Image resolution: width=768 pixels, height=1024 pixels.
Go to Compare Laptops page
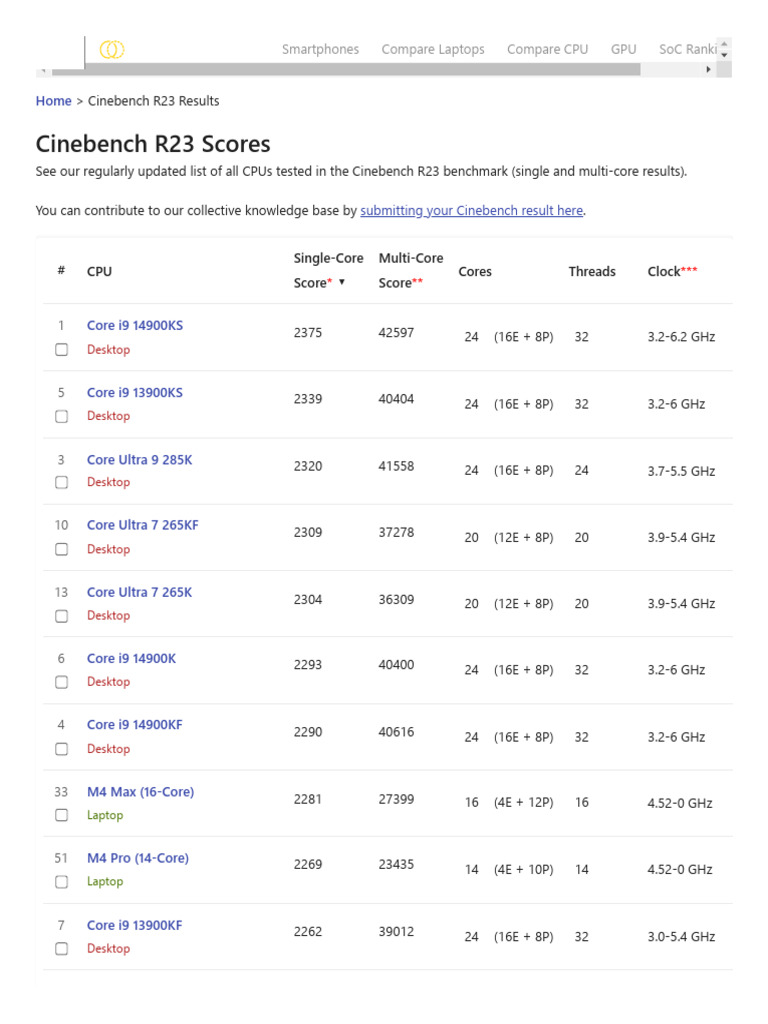point(433,49)
